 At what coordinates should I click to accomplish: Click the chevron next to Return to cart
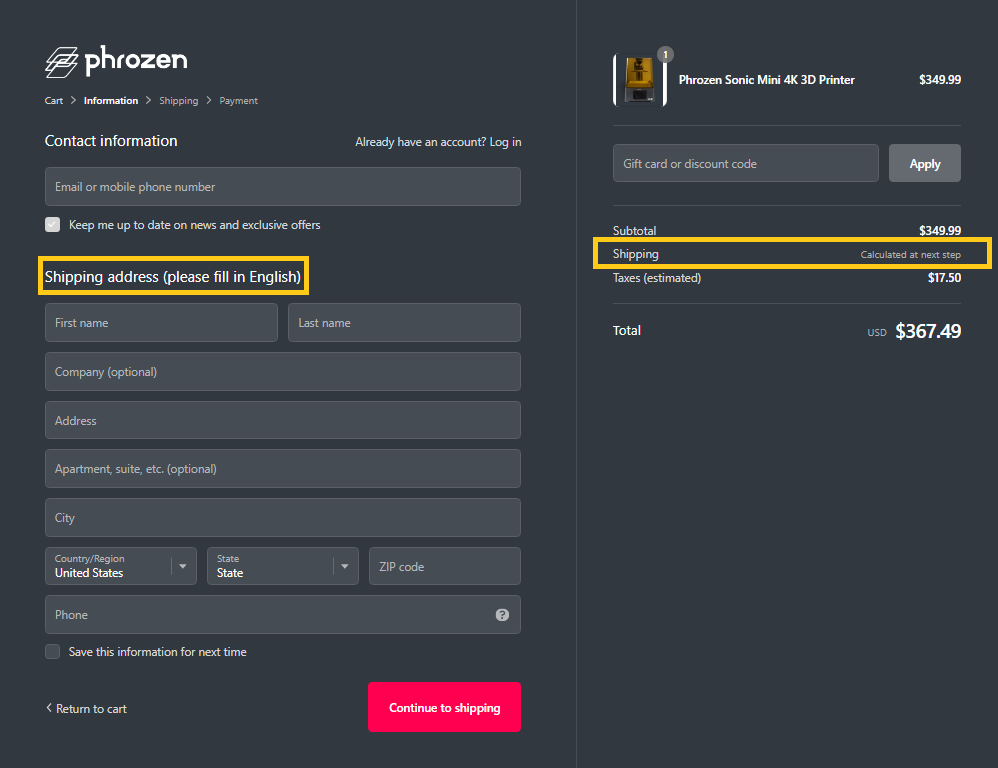pos(48,708)
